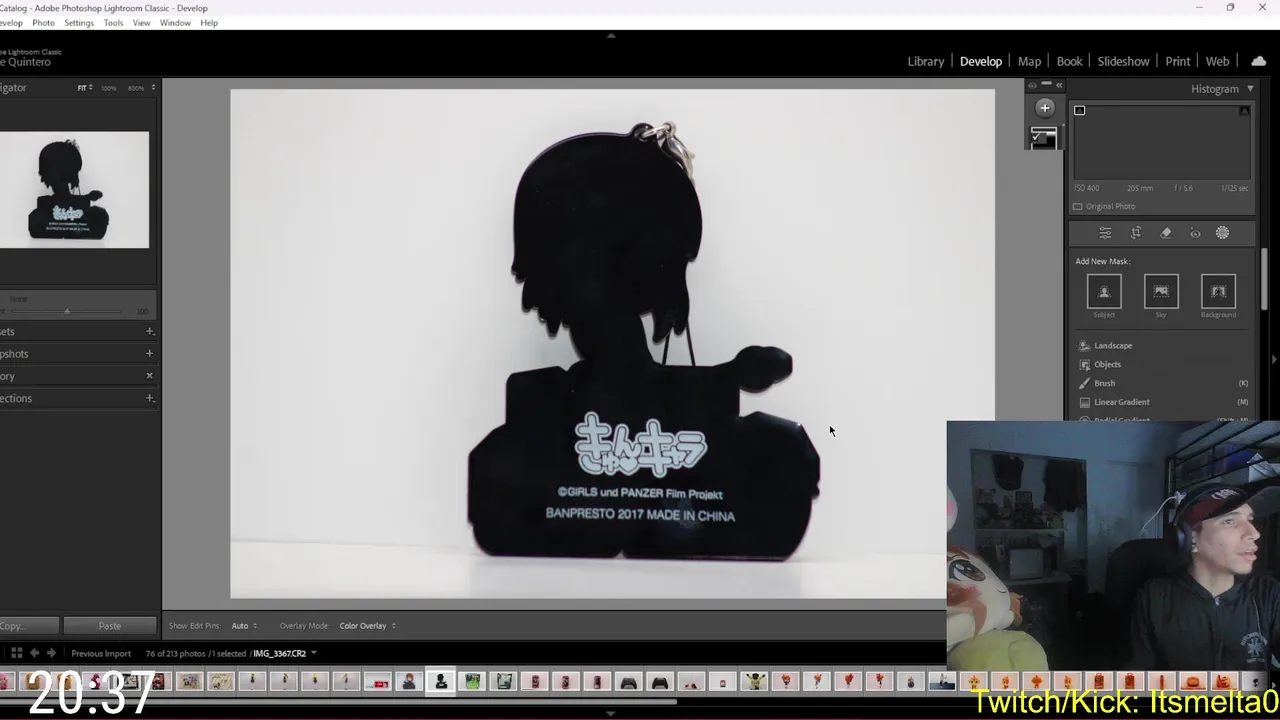Collapse right panel with side arrow
Image resolution: width=1280 pixels, height=720 pixels.
[1274, 359]
